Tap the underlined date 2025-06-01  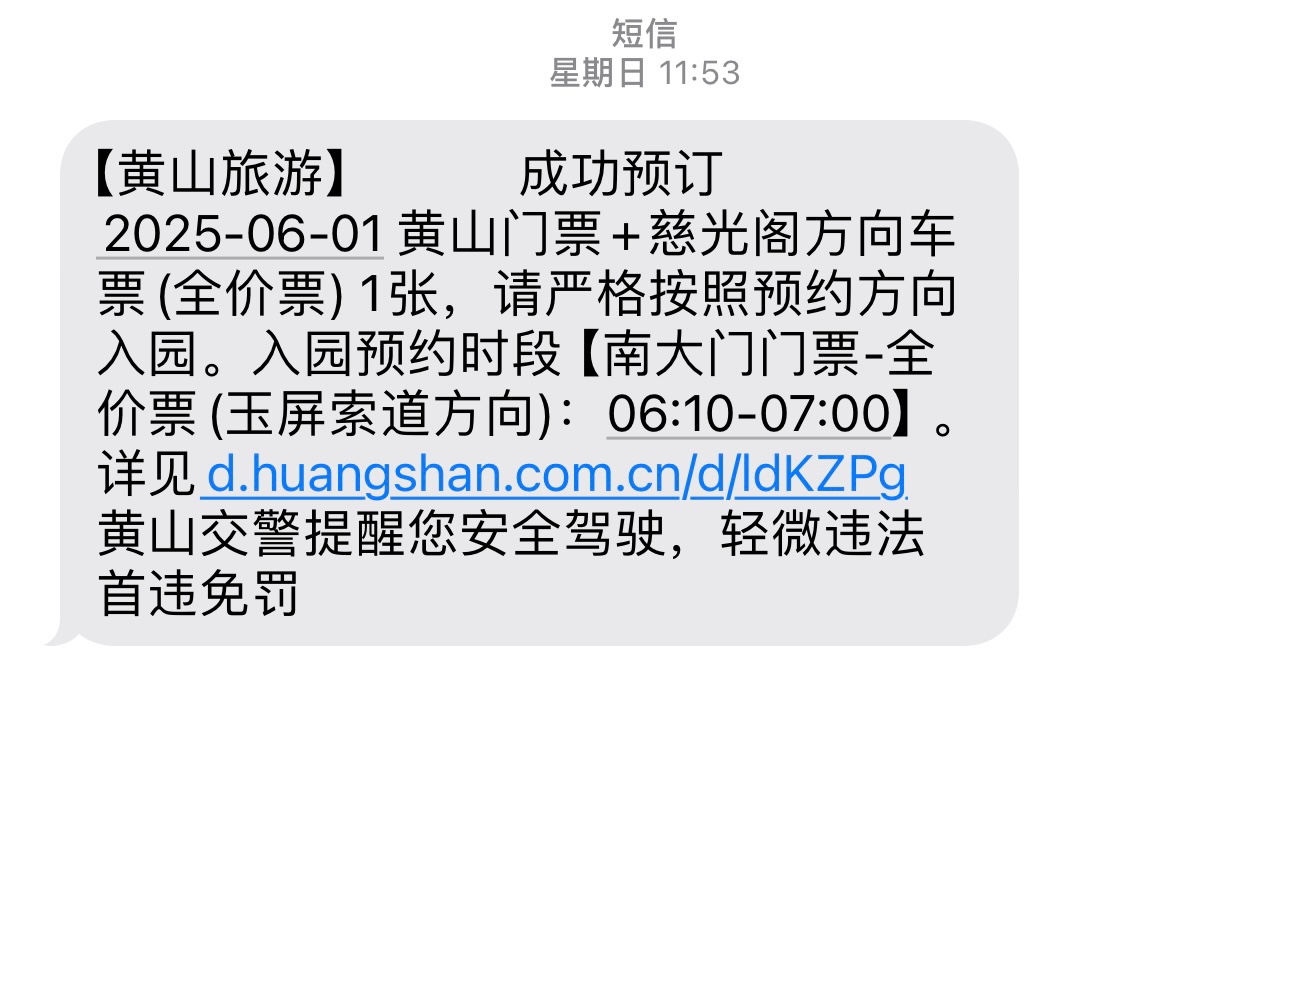pyautogui.click(x=241, y=234)
